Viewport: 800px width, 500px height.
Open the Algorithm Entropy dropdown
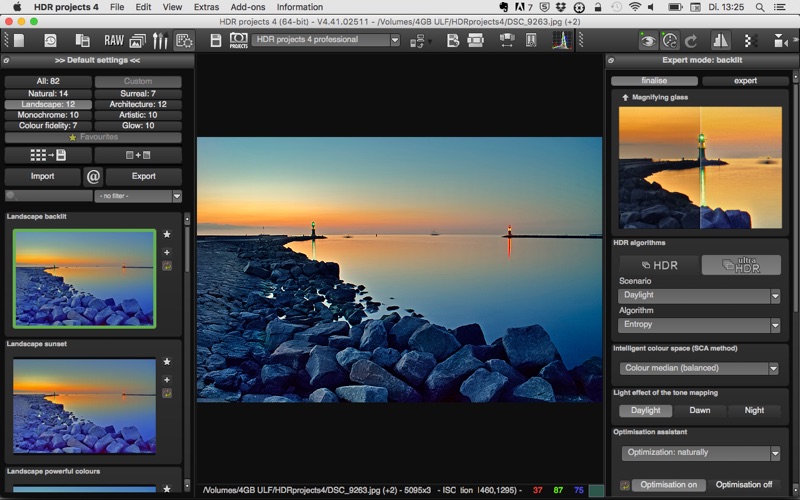coord(698,324)
